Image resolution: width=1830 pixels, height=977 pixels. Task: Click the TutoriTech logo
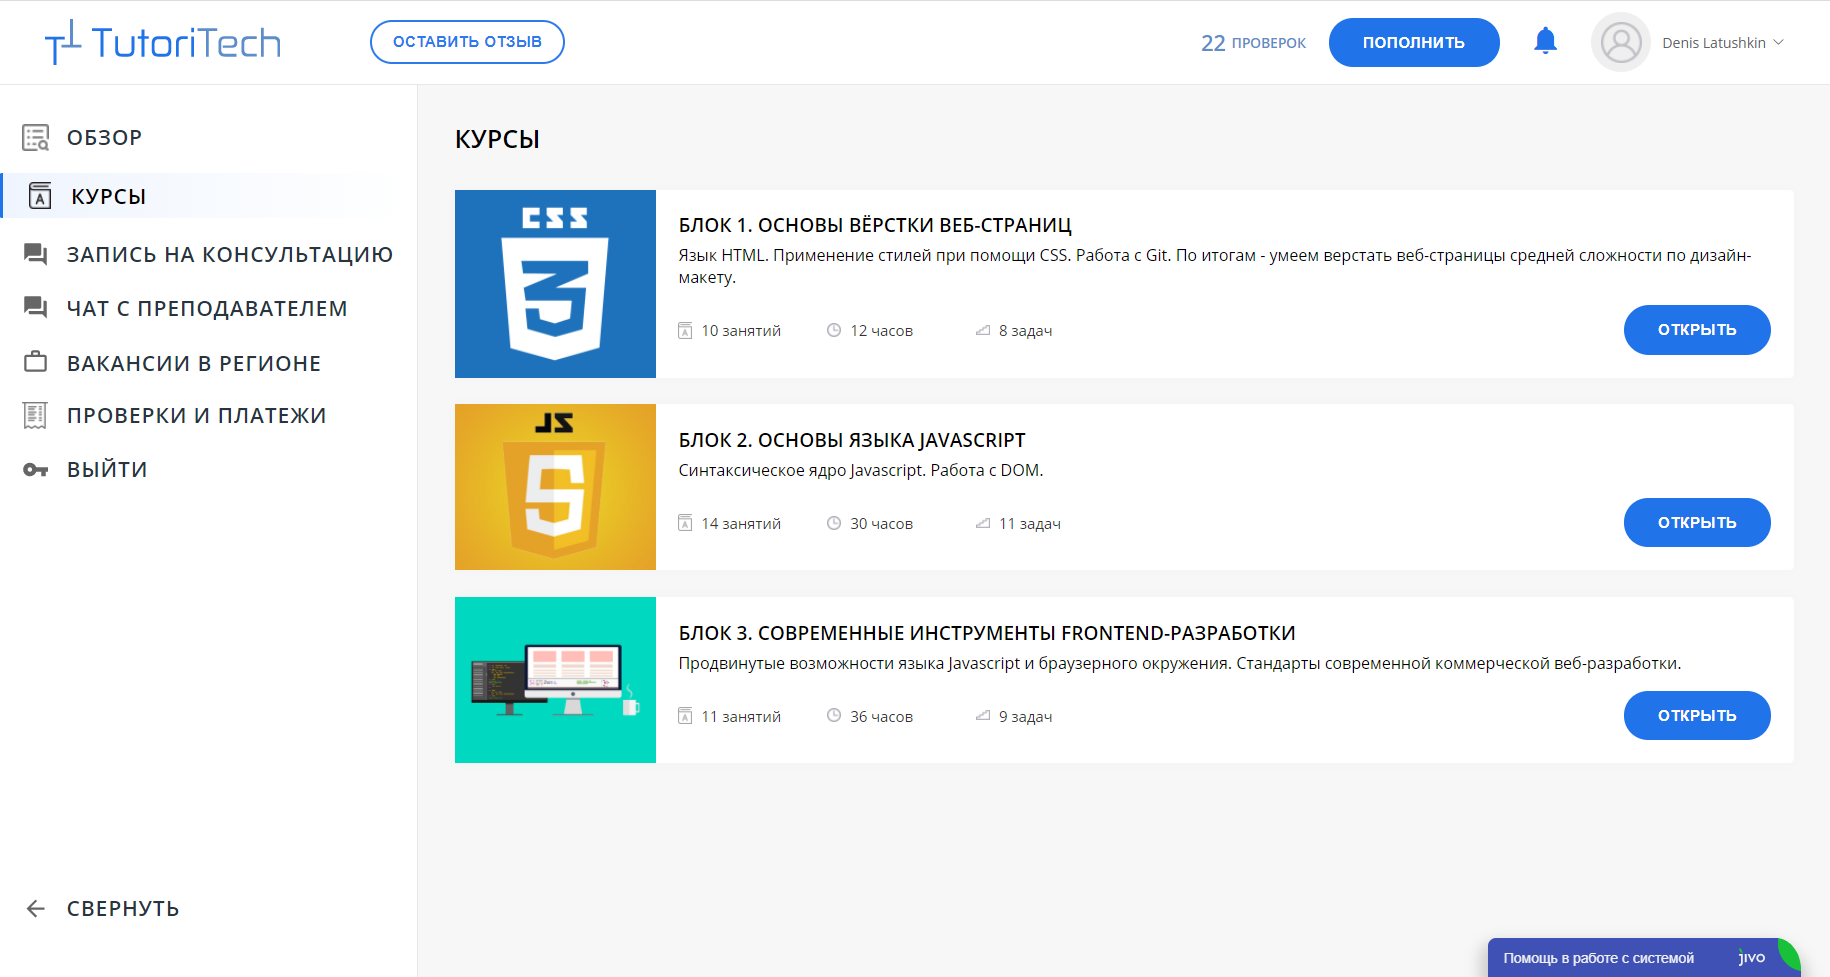(163, 42)
